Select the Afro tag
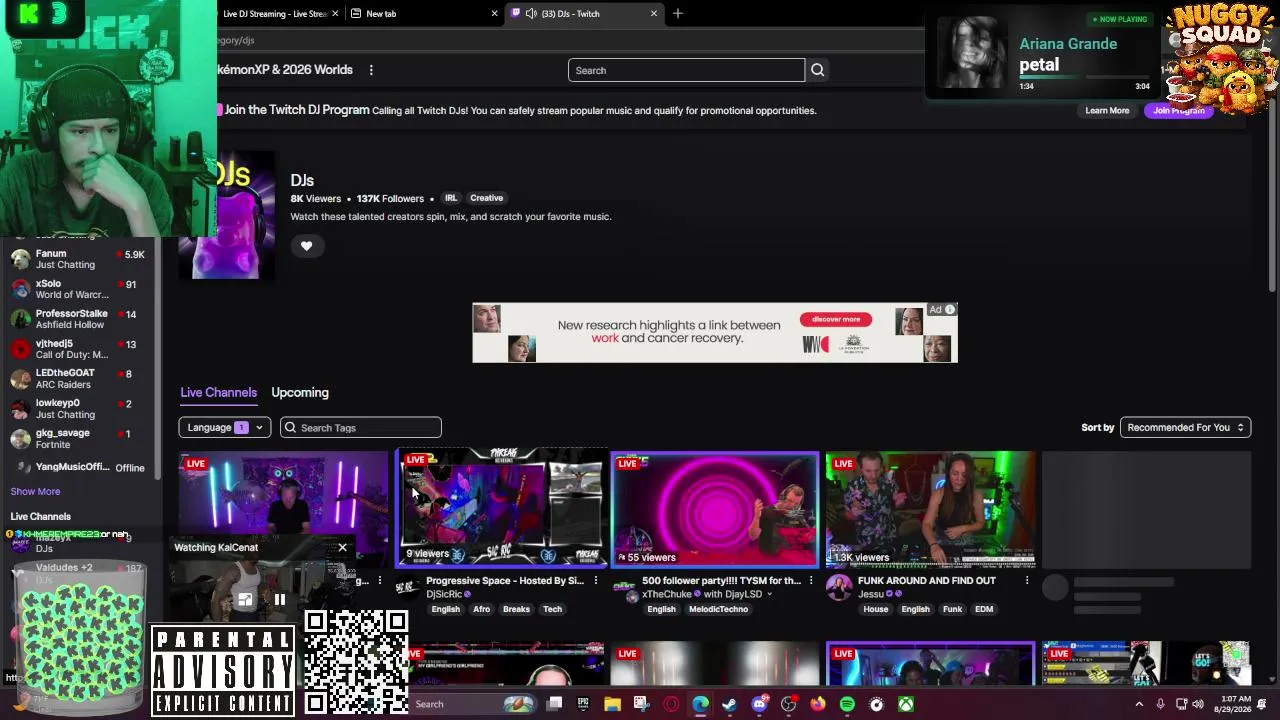 (x=482, y=609)
